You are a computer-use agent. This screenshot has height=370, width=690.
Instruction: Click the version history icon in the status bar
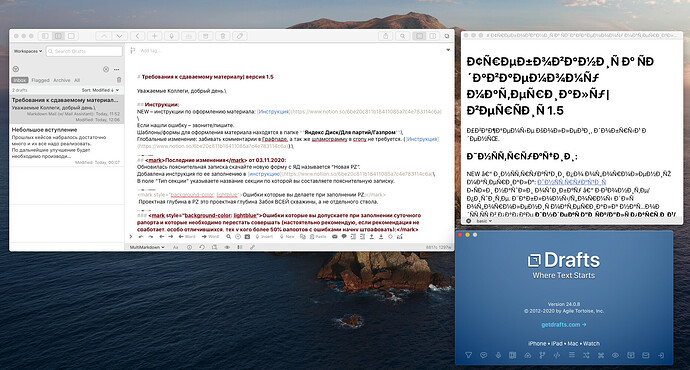[x=202, y=247]
